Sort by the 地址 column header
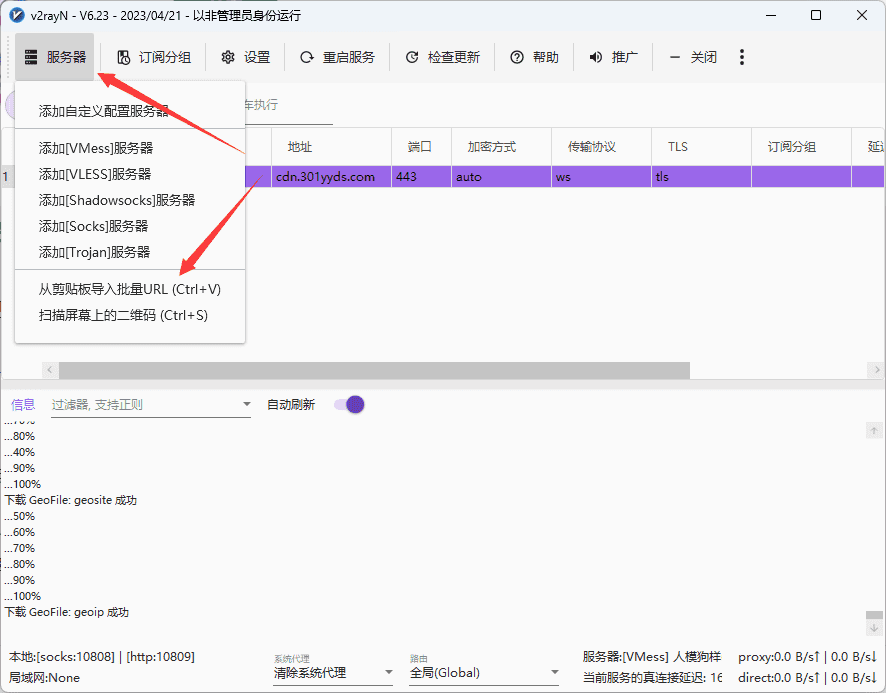Screen dimensions: 886x693 click(332, 147)
